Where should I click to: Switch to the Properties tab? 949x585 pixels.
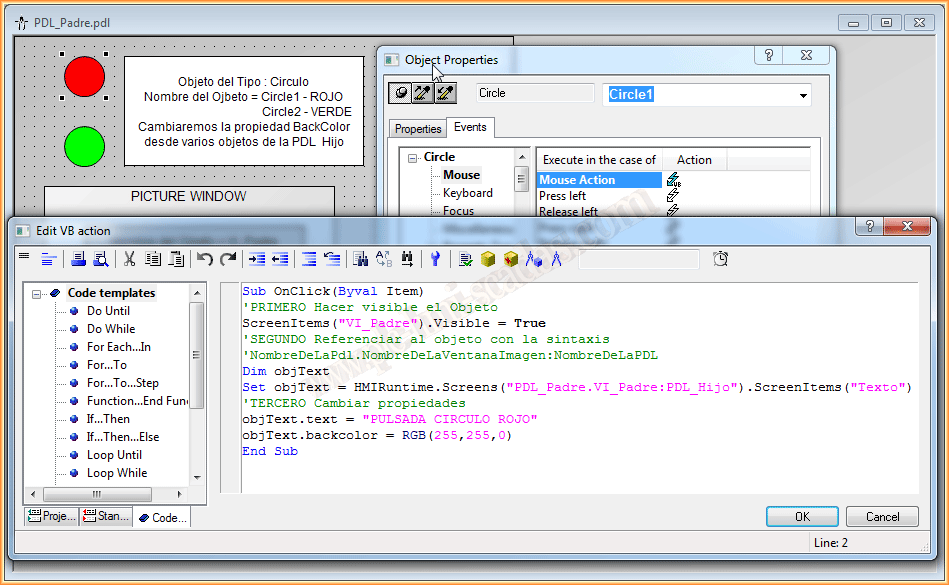pos(418,129)
